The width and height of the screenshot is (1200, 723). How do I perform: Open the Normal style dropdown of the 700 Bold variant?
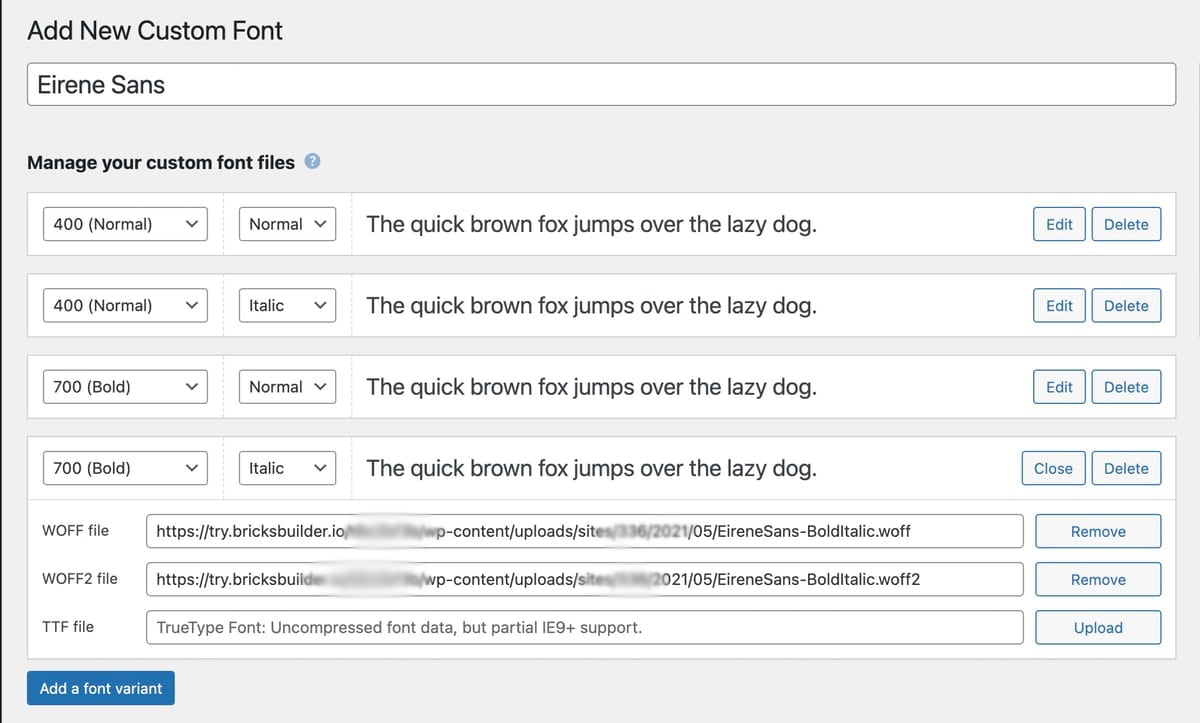click(x=287, y=386)
